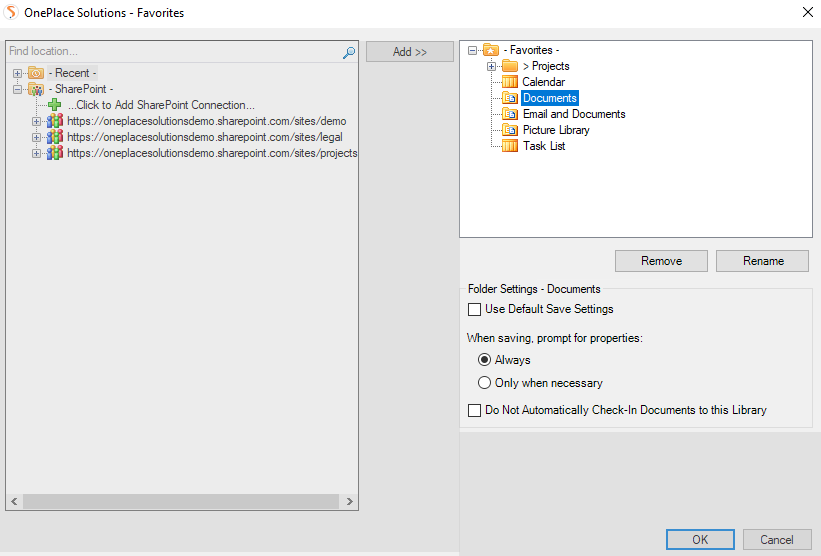The height and width of the screenshot is (556, 821).
Task: Check Do Not Automatically Check-In Documents
Action: [475, 410]
